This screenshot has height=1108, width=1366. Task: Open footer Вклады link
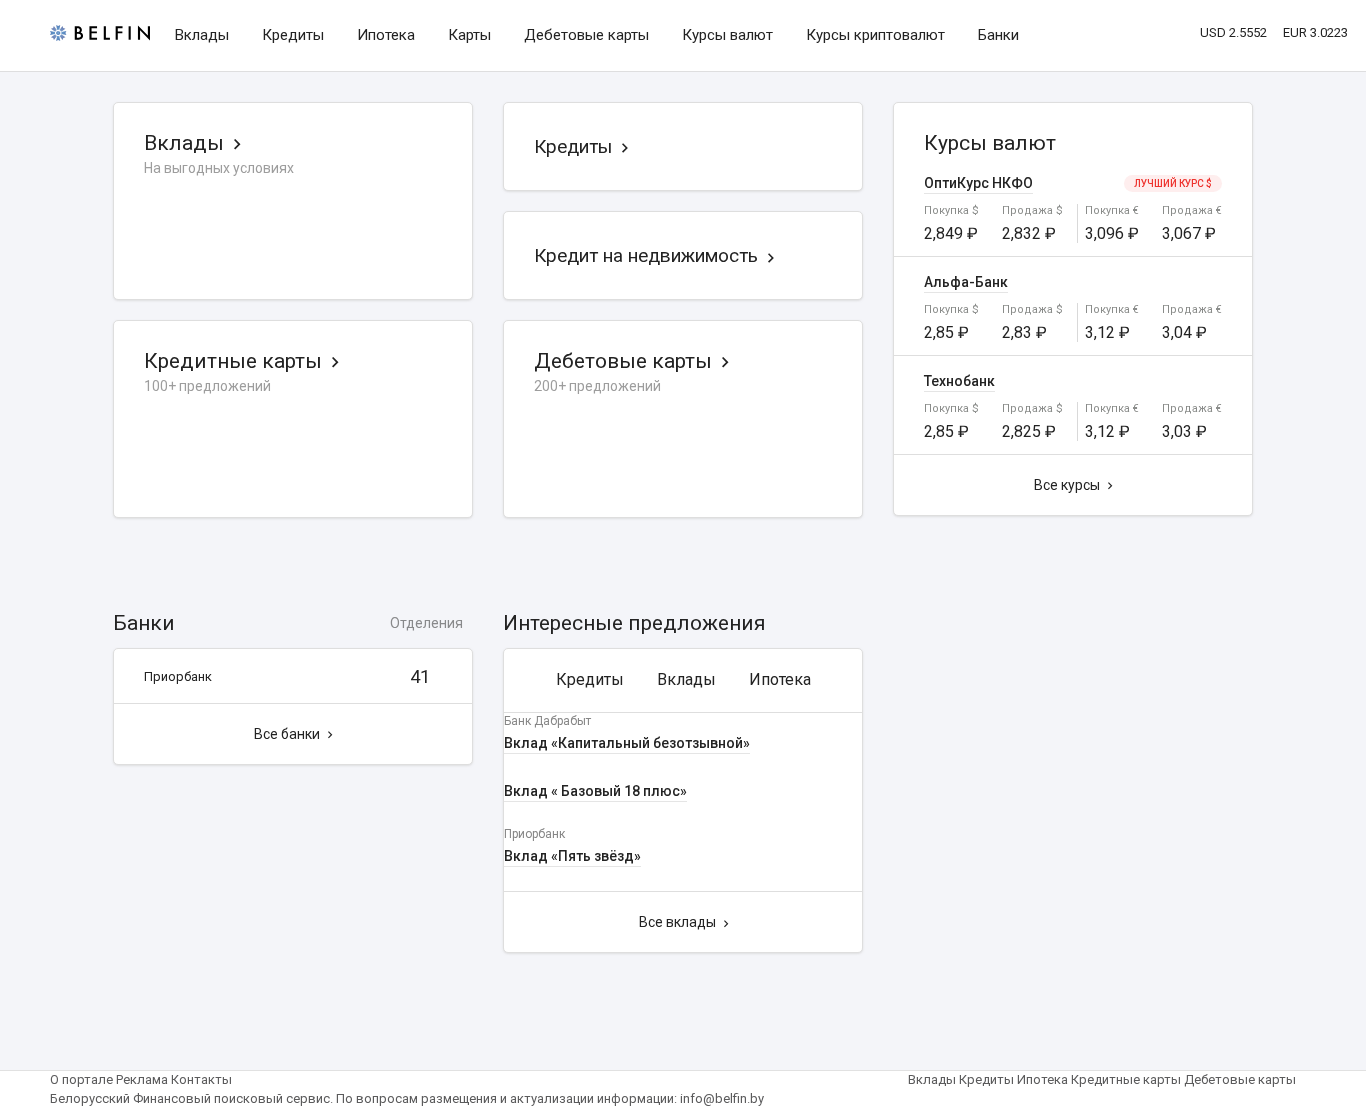pyautogui.click(x=932, y=1080)
